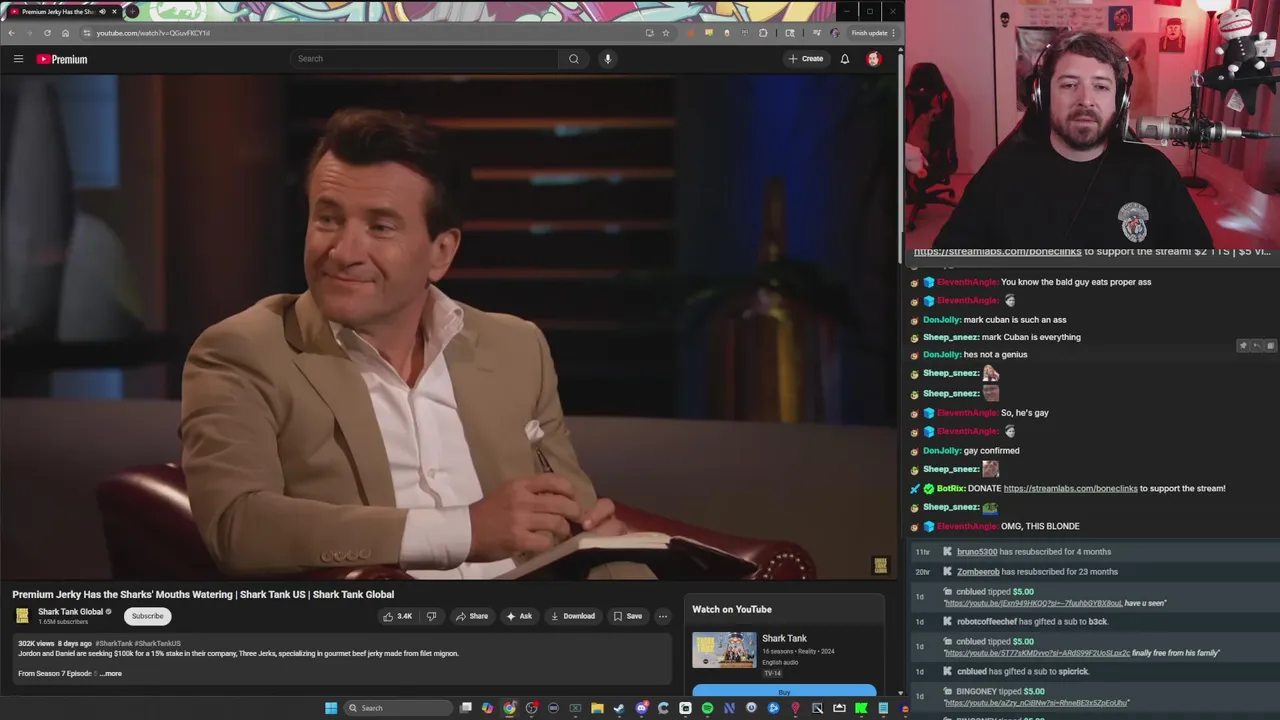Open browser home page button
The width and height of the screenshot is (1280, 720).
(x=65, y=33)
